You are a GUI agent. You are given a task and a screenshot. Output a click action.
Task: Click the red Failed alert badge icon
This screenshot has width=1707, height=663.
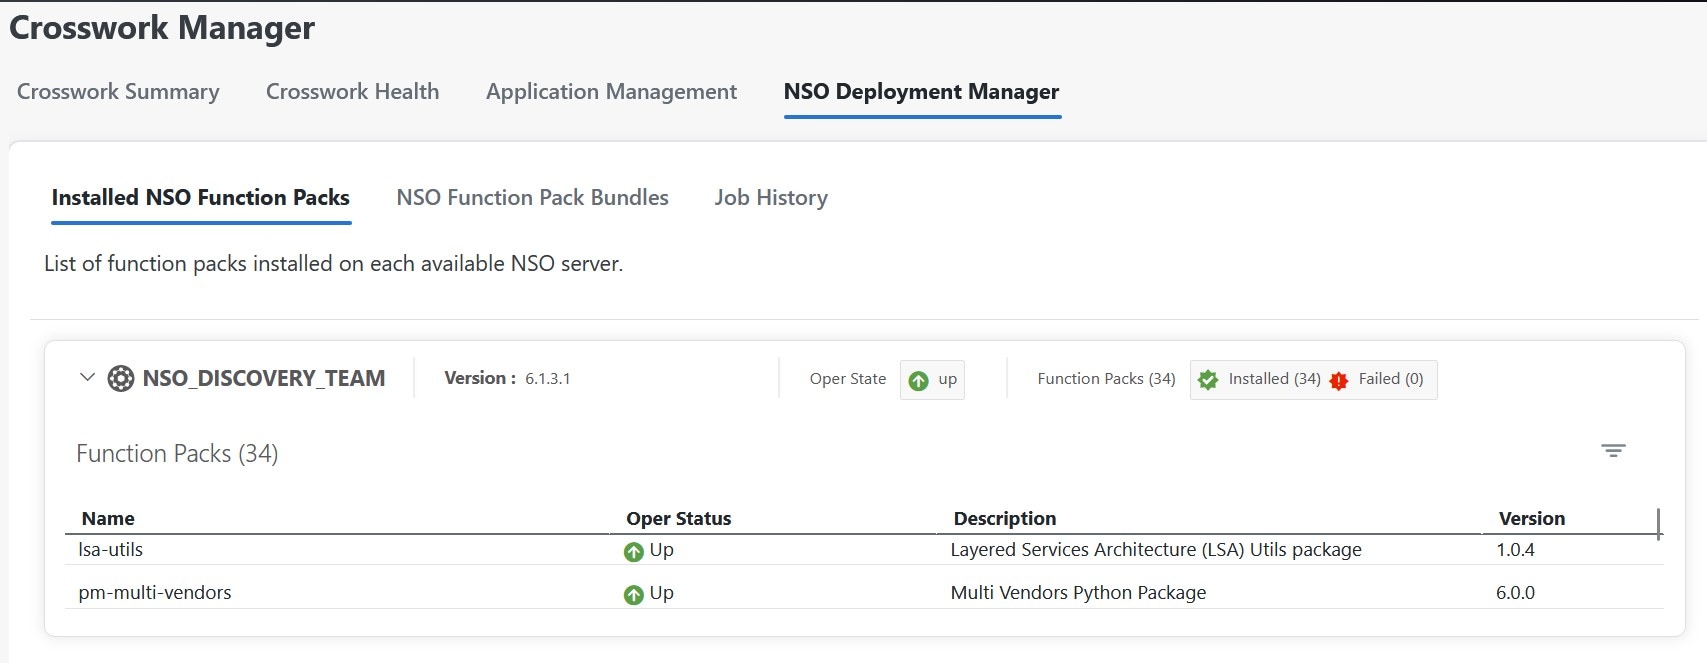click(1339, 380)
